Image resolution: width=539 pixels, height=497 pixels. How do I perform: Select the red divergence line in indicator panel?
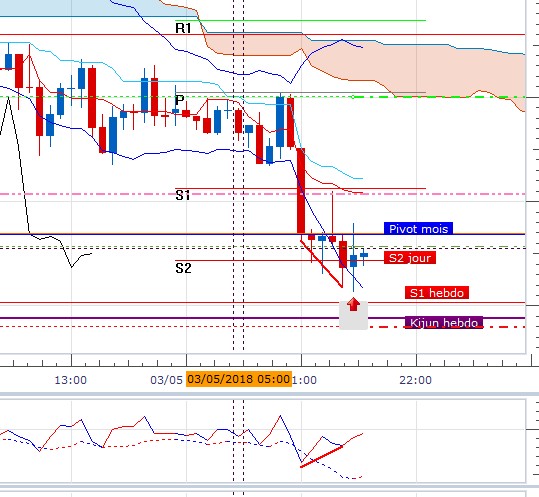coord(321,456)
